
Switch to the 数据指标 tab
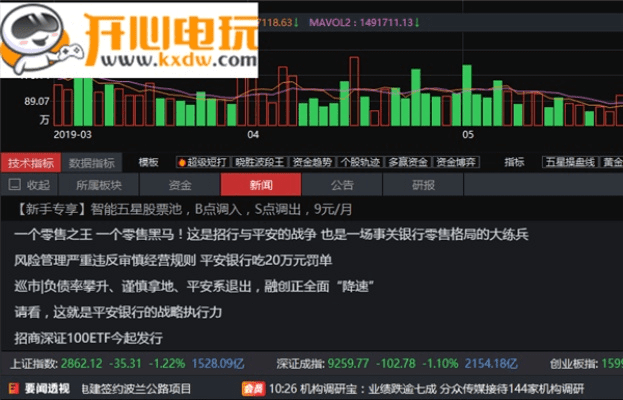pos(91,163)
